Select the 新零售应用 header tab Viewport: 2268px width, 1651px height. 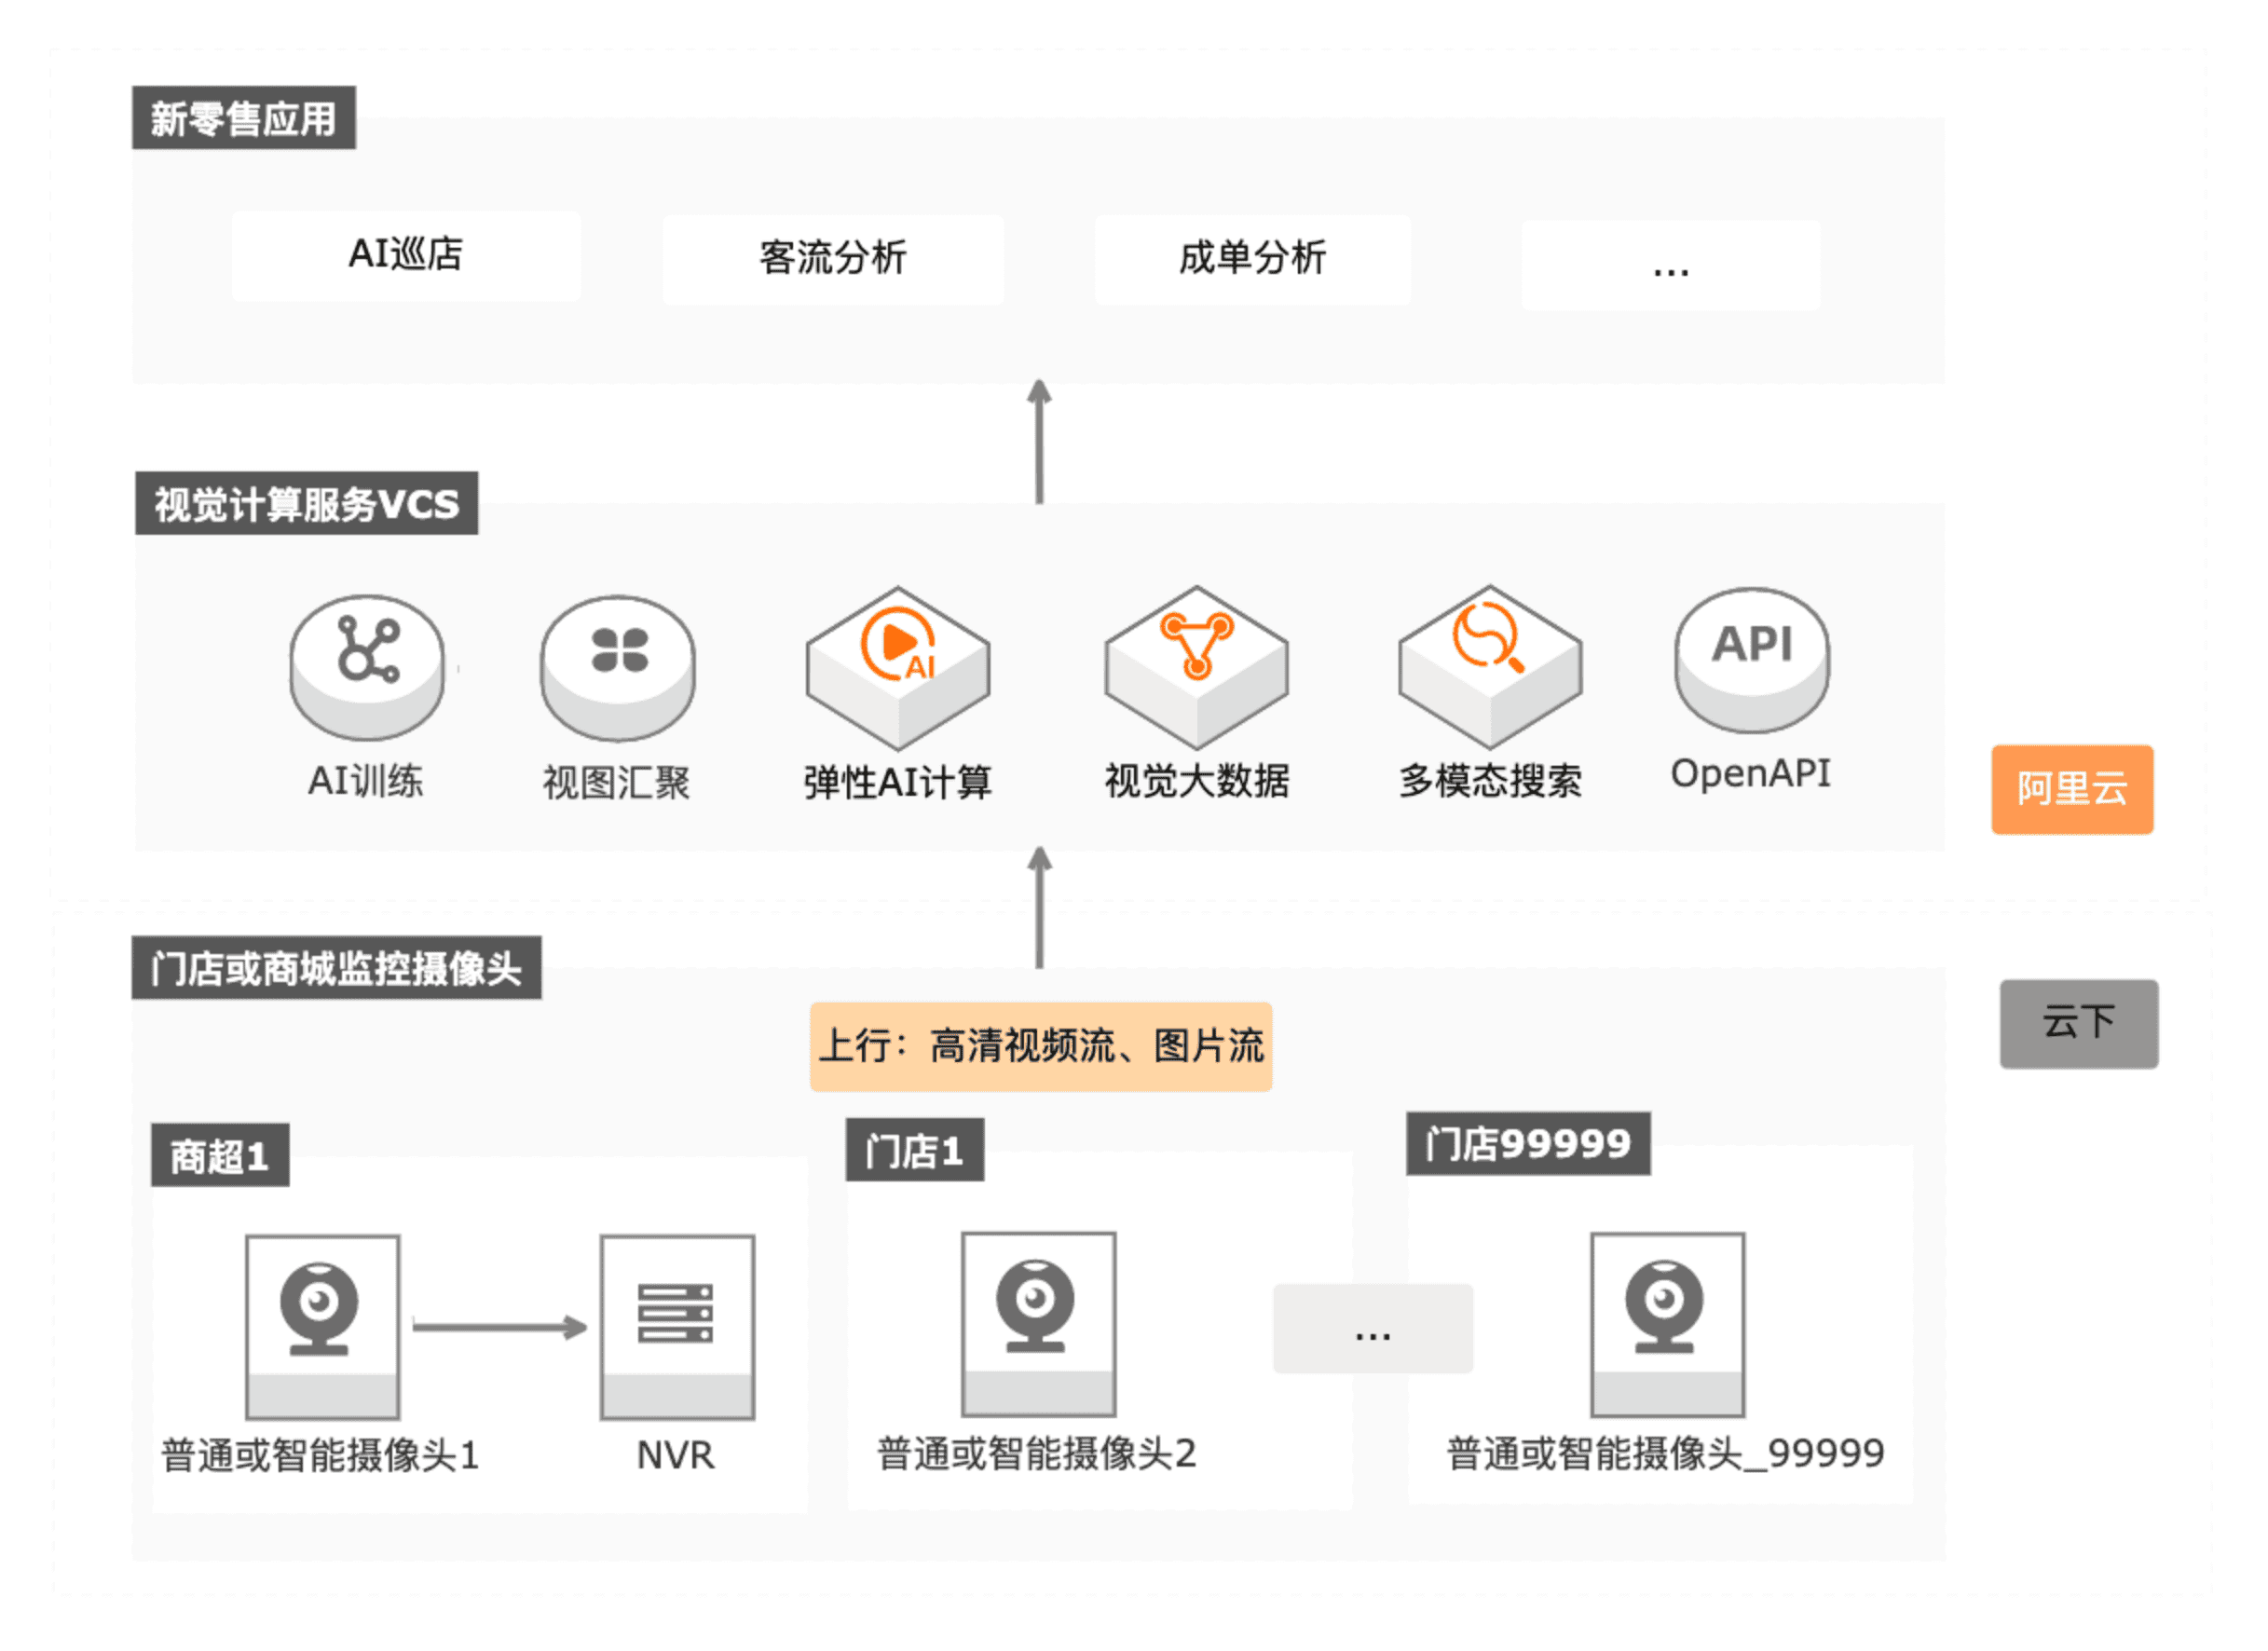coord(243,118)
